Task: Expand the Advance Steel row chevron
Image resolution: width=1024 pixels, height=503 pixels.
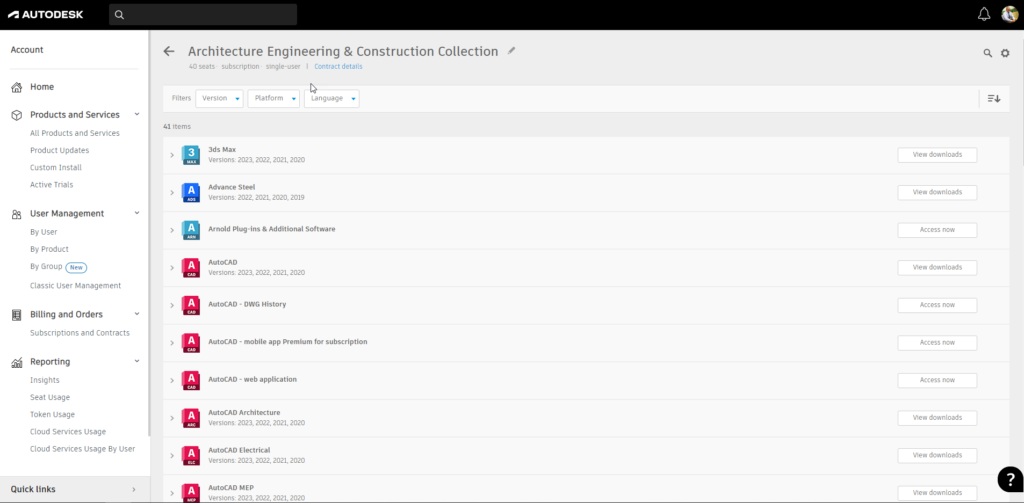Action: coord(172,193)
